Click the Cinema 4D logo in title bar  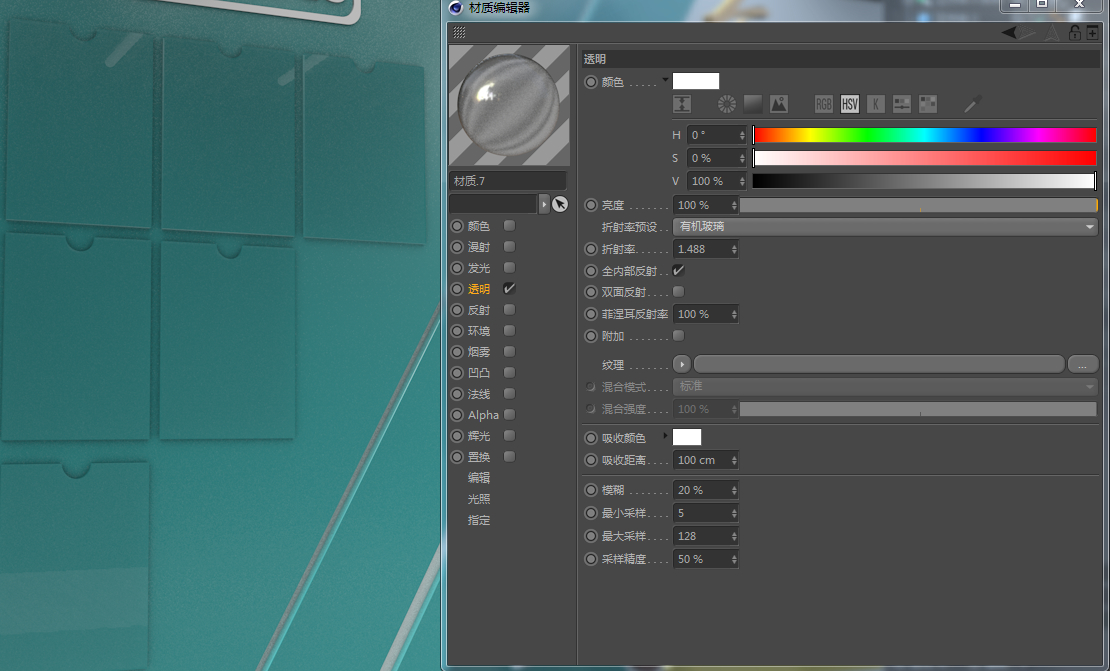pos(456,8)
